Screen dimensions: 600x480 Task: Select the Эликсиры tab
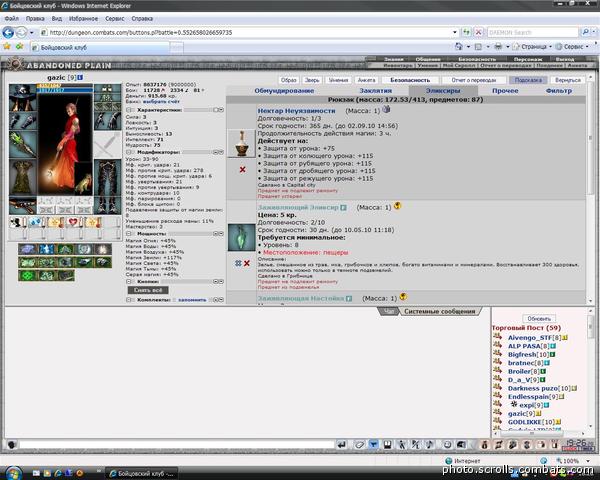443,91
